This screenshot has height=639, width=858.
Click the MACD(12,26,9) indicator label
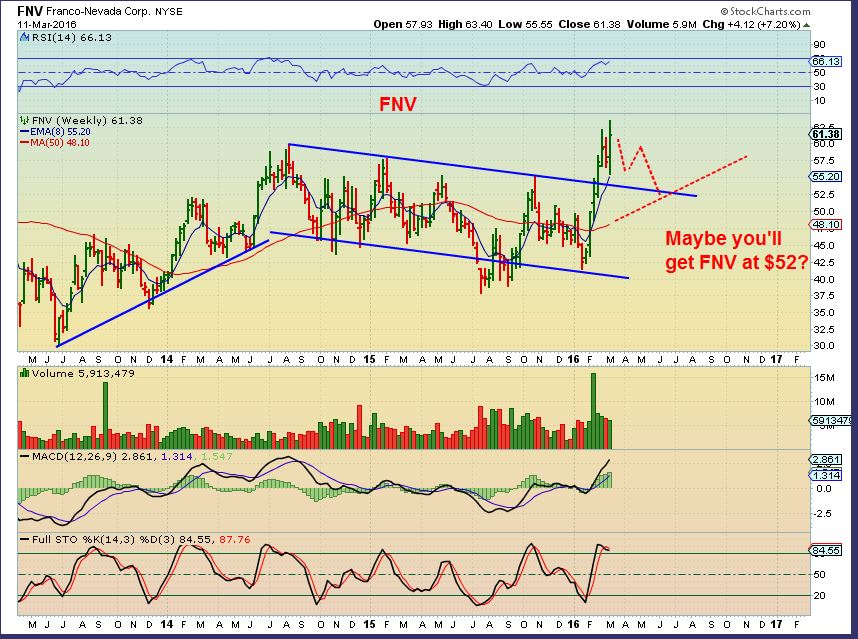point(74,456)
